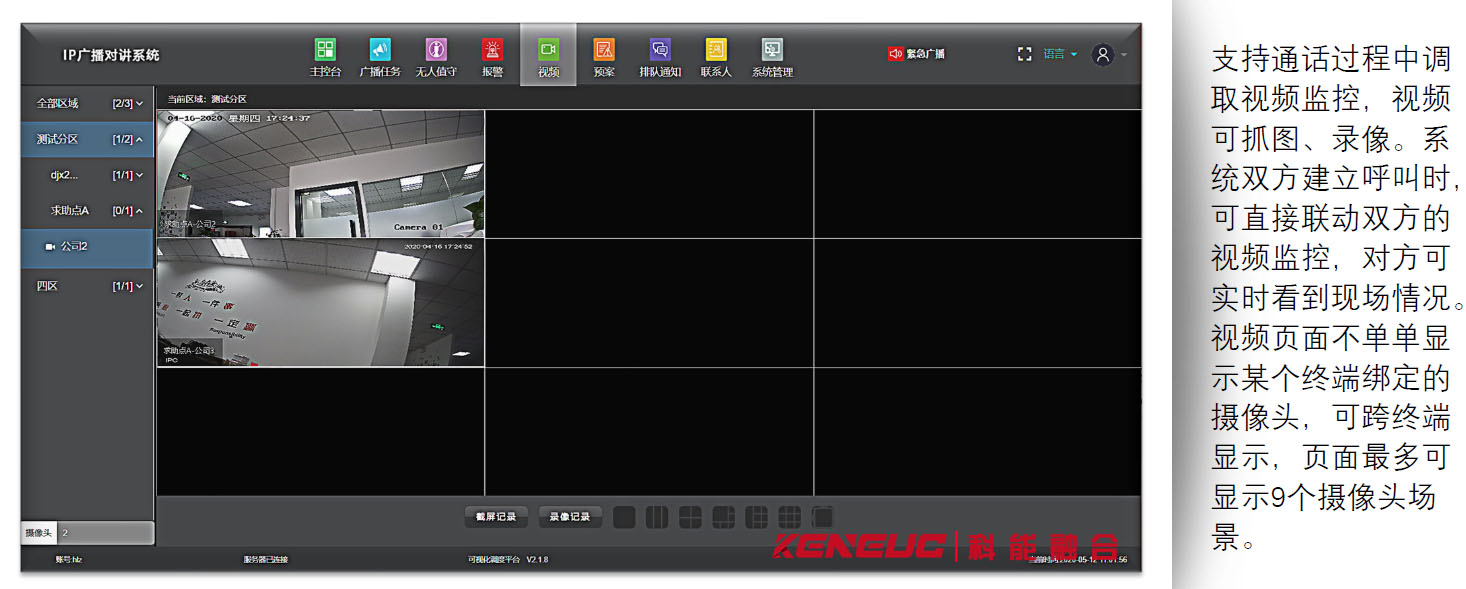Select the djx2... terminal row
The image size is (1466, 589).
pos(87,175)
